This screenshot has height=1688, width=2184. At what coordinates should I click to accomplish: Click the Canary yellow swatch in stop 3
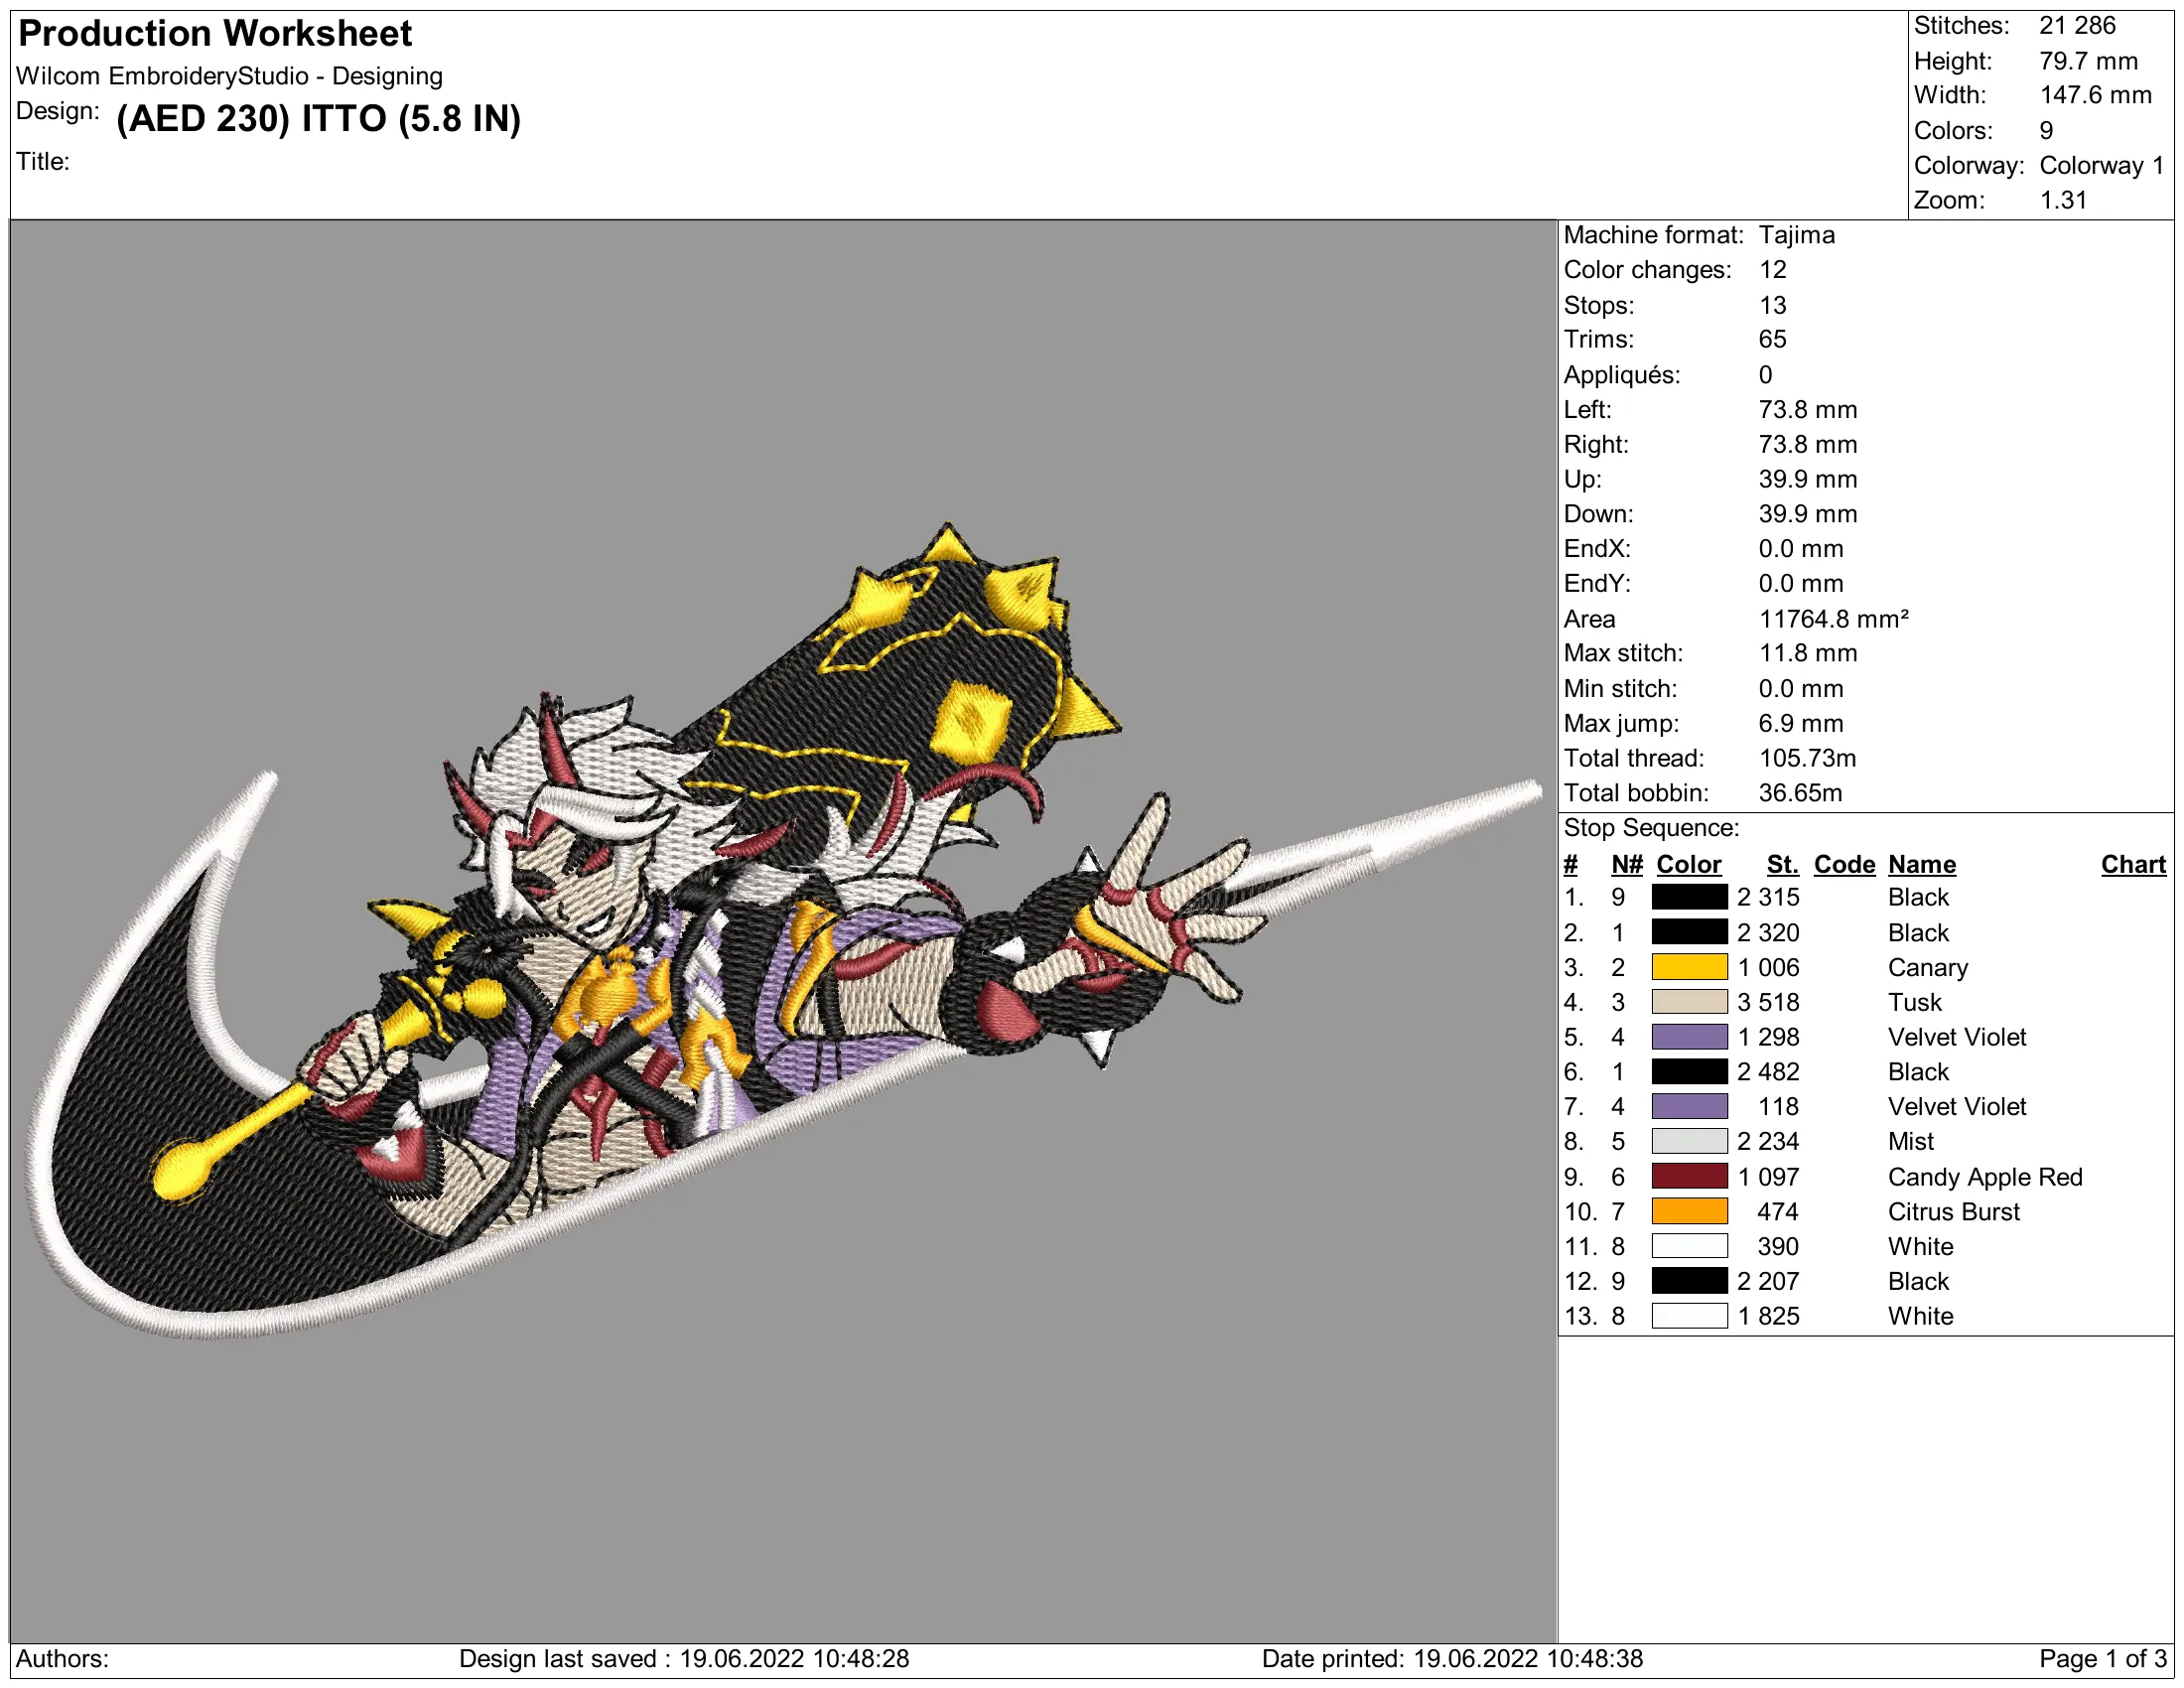coord(1689,967)
